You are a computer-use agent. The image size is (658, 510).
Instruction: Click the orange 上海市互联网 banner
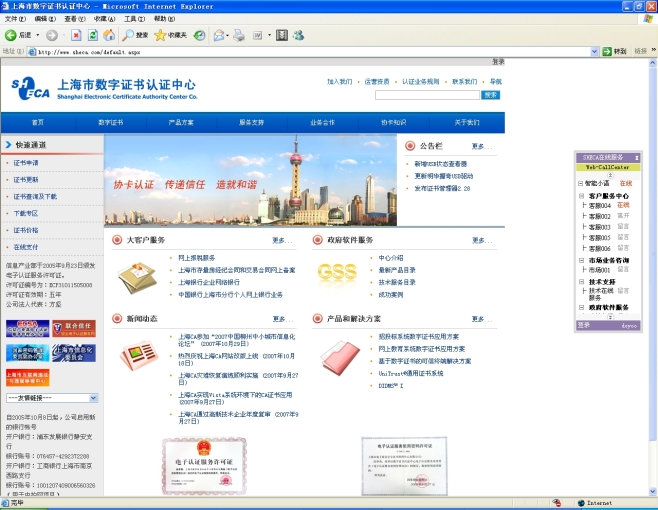click(28, 377)
